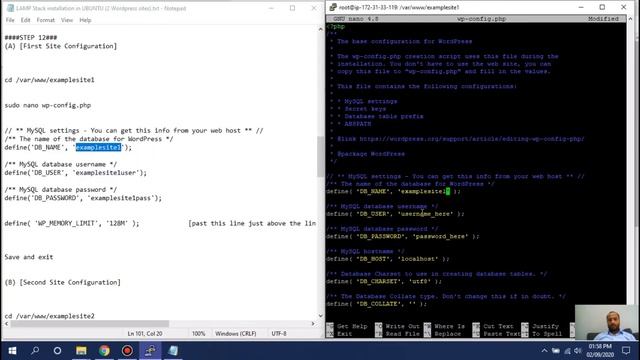Image resolution: width=640 pixels, height=360 pixels.
Task: Open taskbar search magnifier
Action: click(35, 351)
